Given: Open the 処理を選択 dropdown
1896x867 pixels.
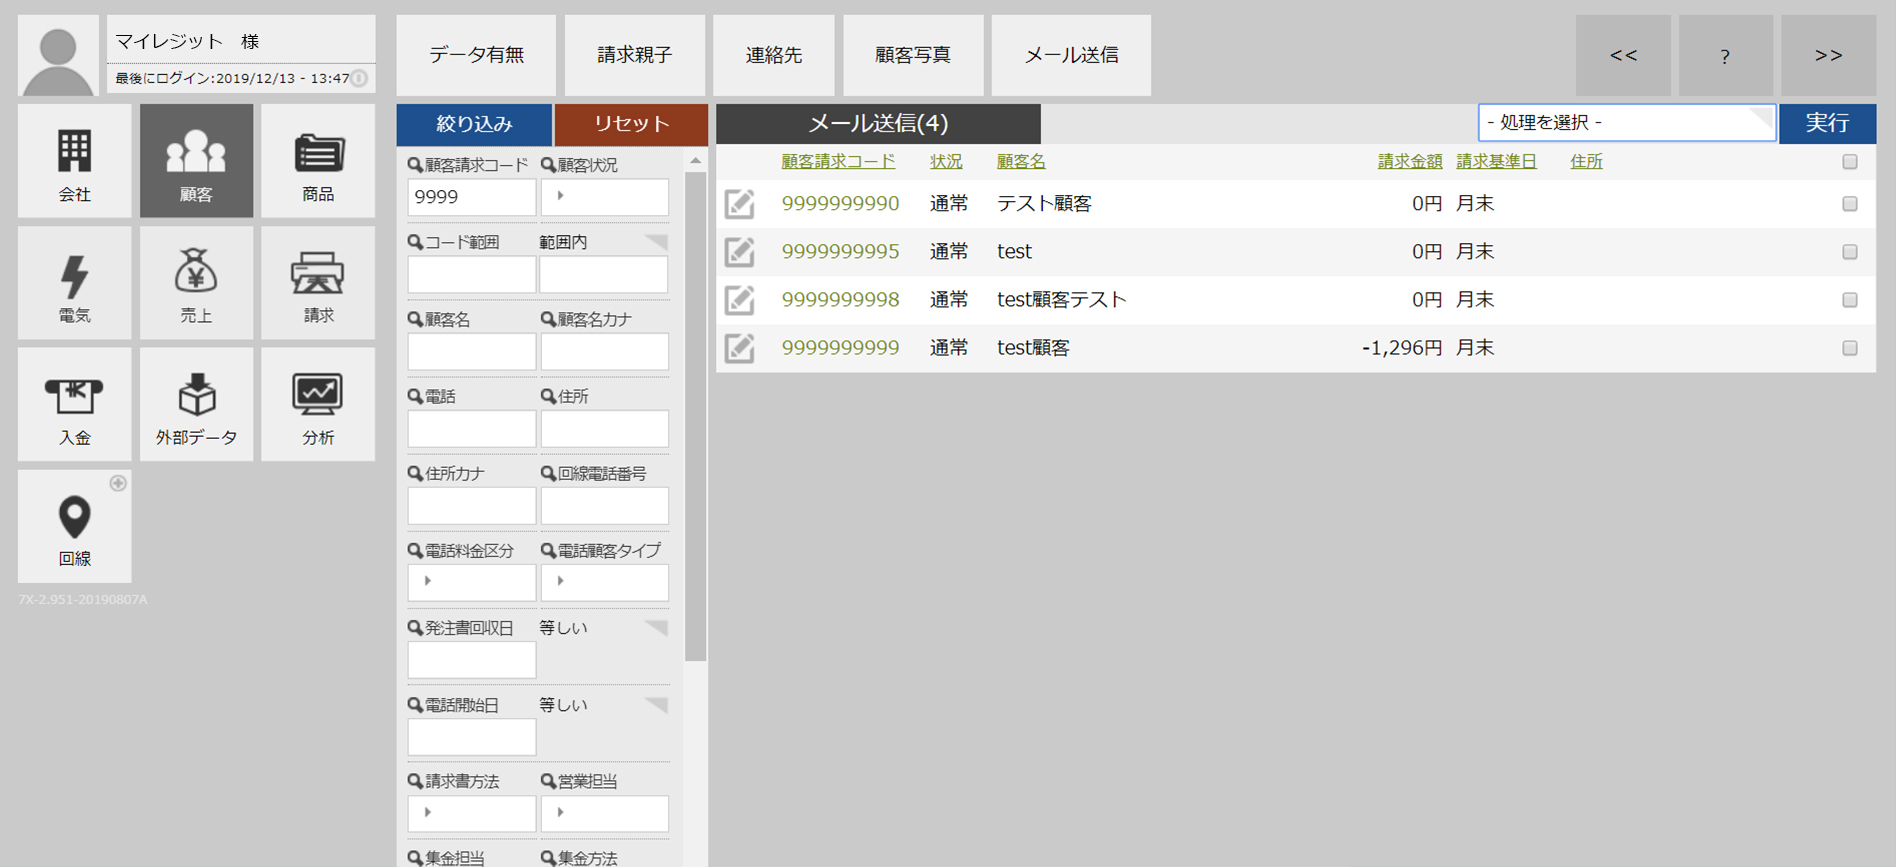Looking at the screenshot, I should pos(1626,123).
